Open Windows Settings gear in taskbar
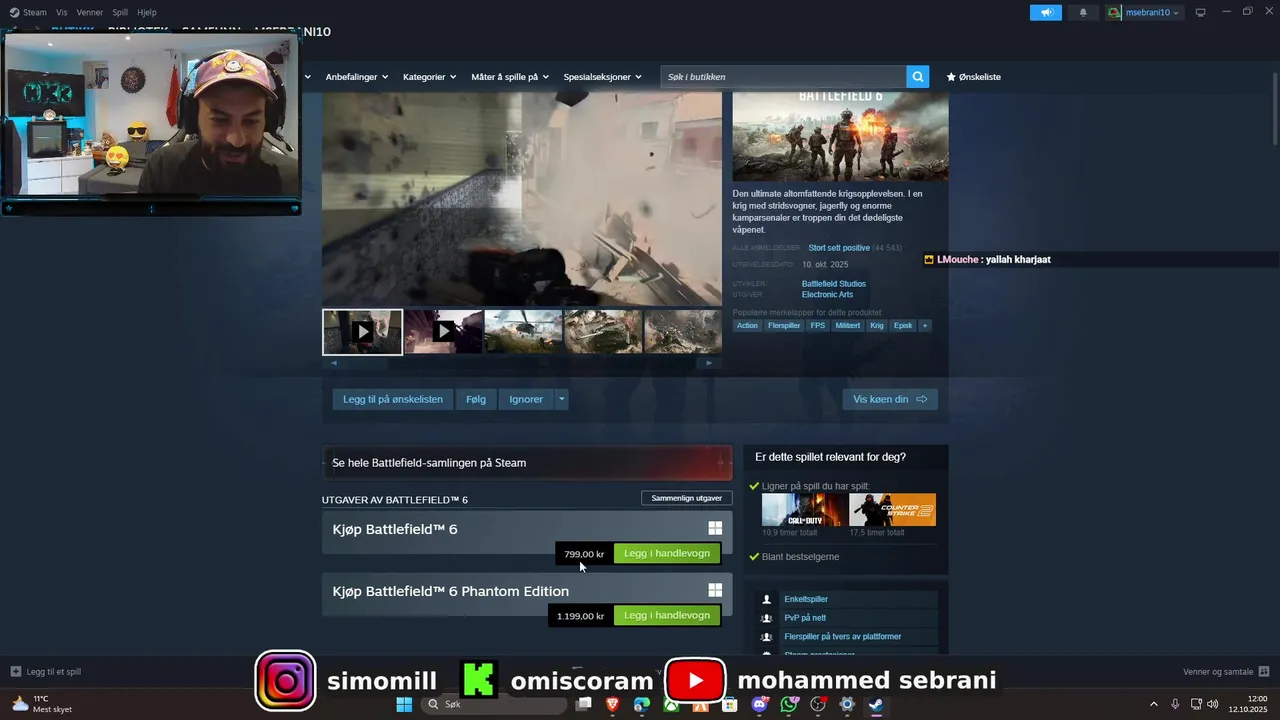 tap(847, 704)
